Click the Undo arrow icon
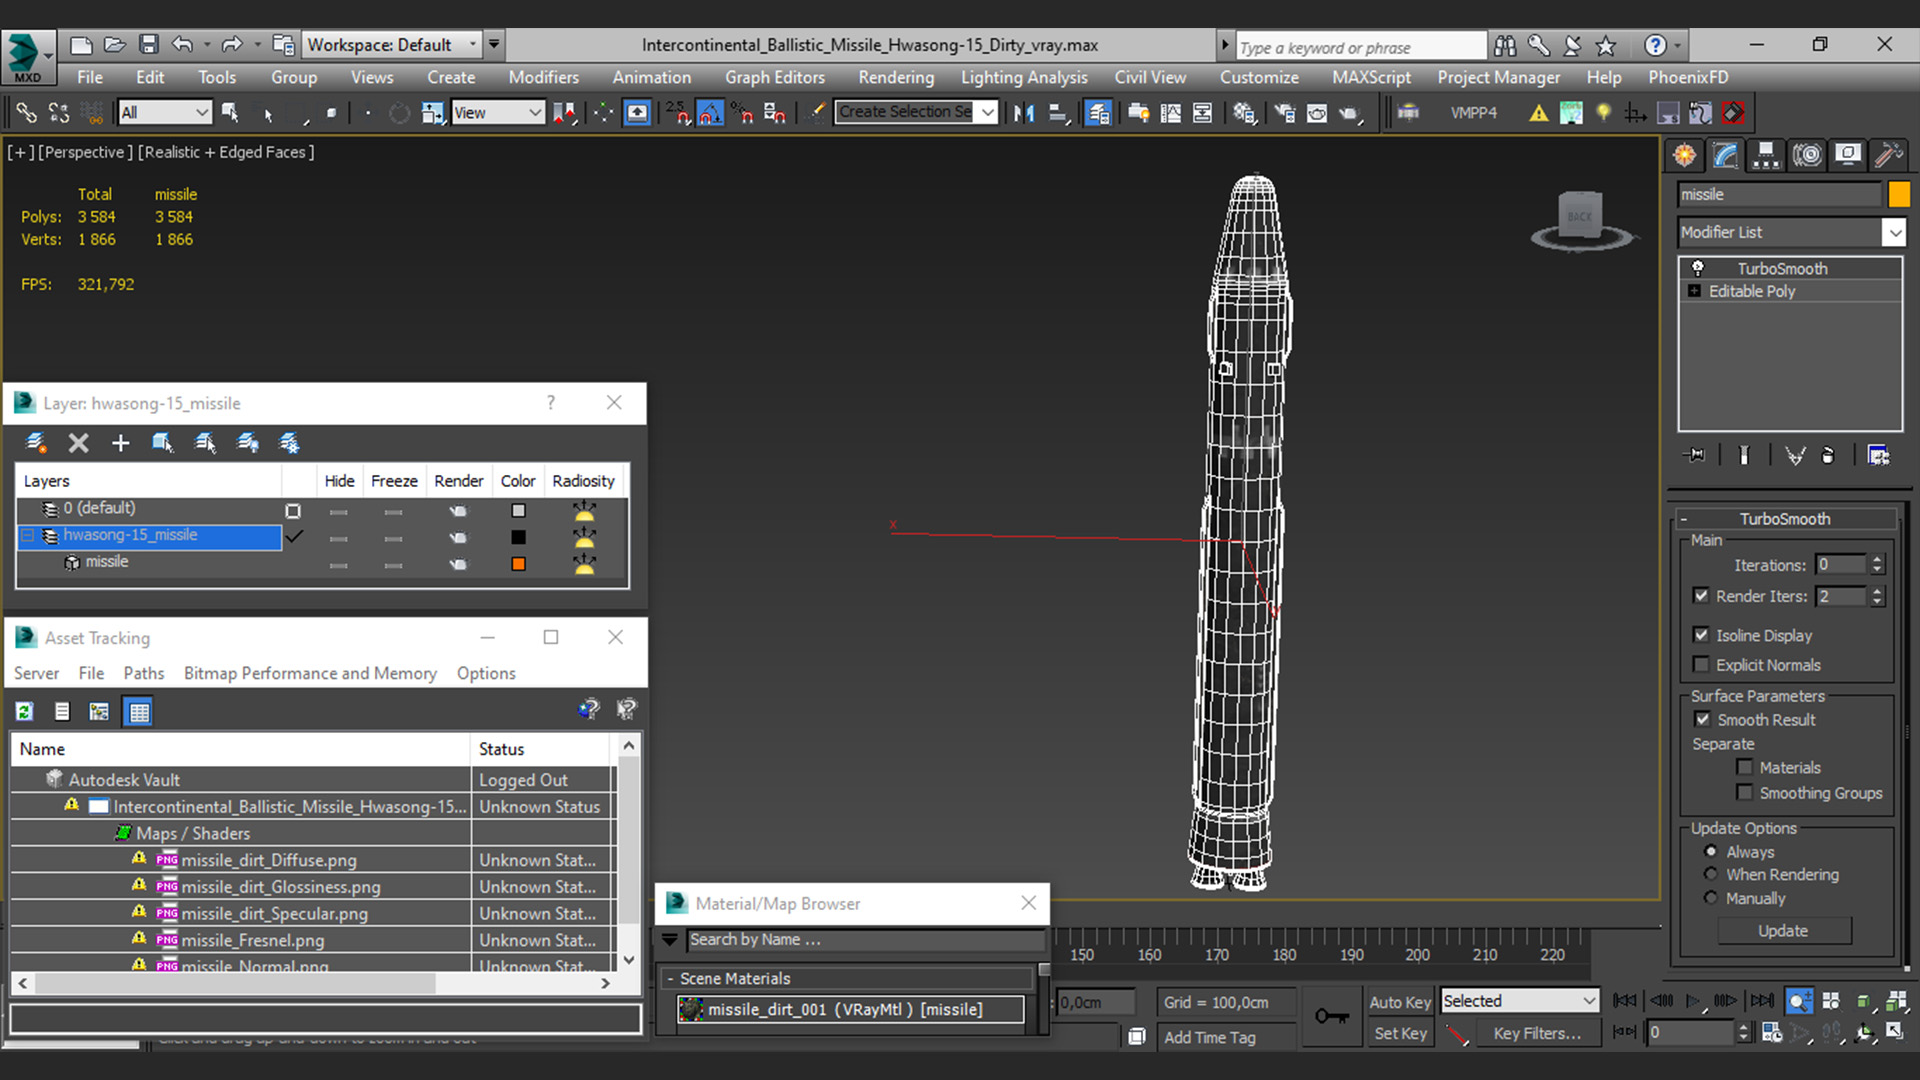The image size is (1920, 1080). 182,45
